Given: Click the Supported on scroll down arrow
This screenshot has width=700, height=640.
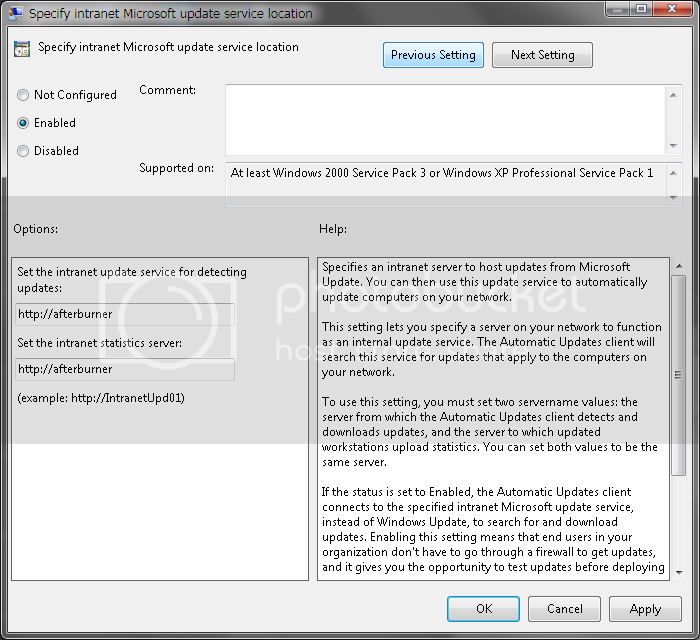Looking at the screenshot, I should pyautogui.click(x=673, y=198).
